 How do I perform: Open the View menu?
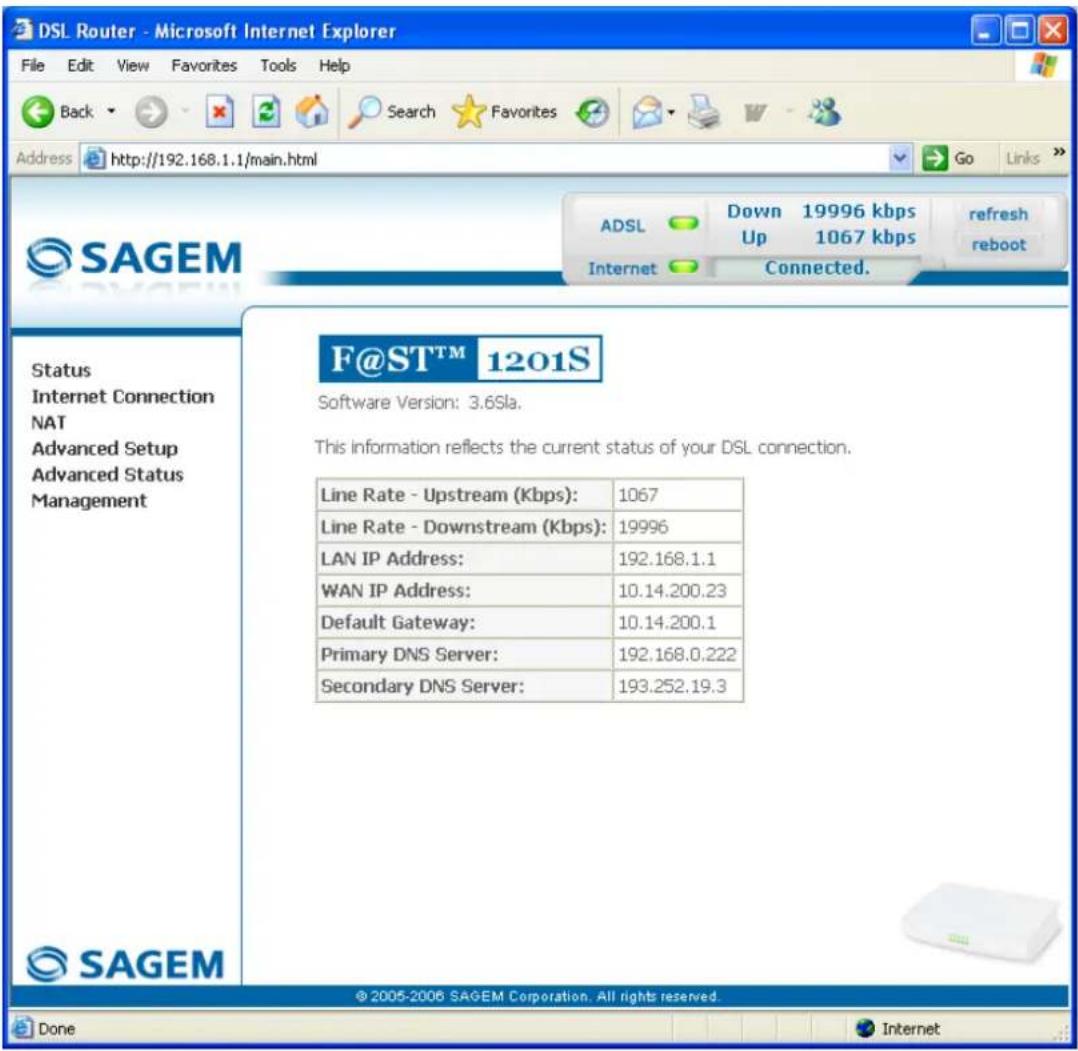click(132, 65)
